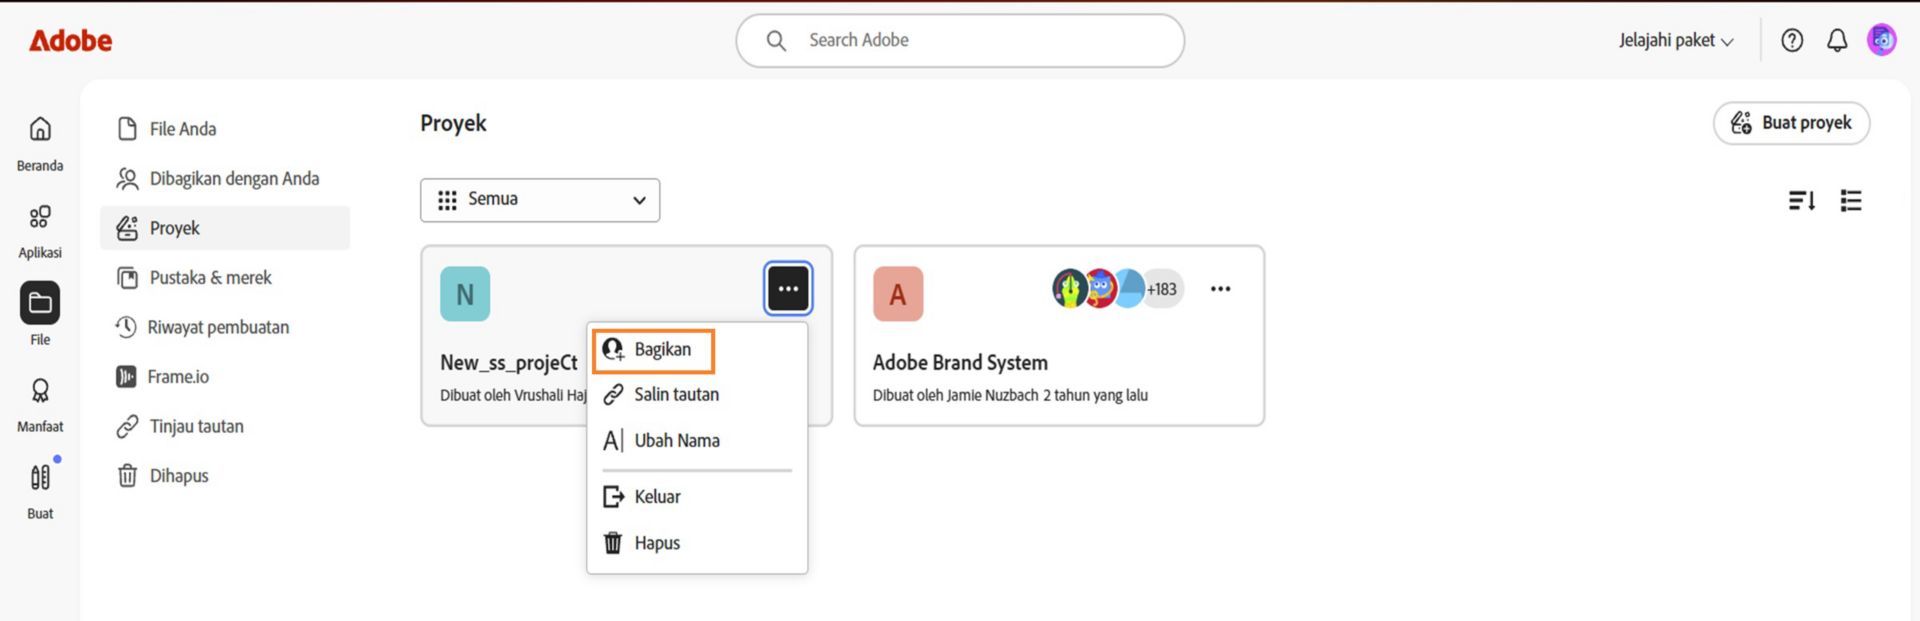Open Dibagikan dengan Anda
This screenshot has width=1920, height=621.
(225, 179)
